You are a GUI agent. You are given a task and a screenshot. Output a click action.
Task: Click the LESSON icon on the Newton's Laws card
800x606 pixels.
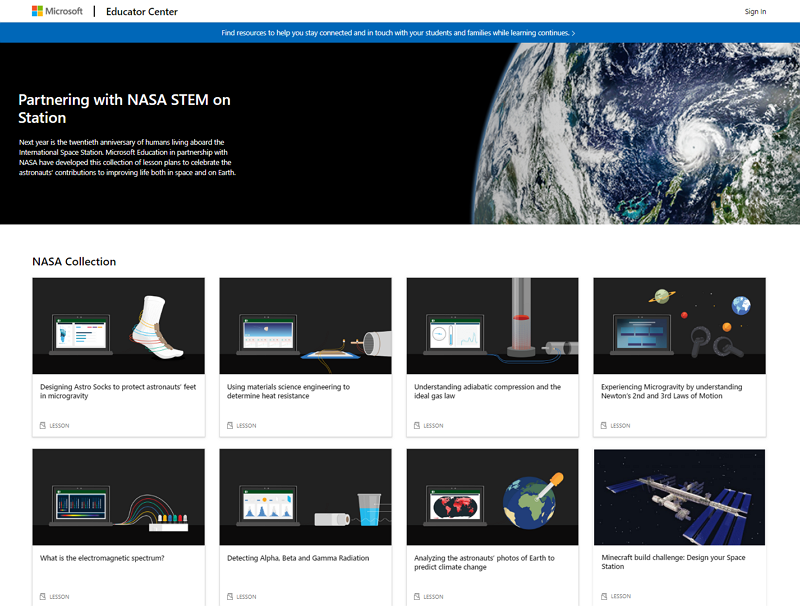(x=604, y=424)
